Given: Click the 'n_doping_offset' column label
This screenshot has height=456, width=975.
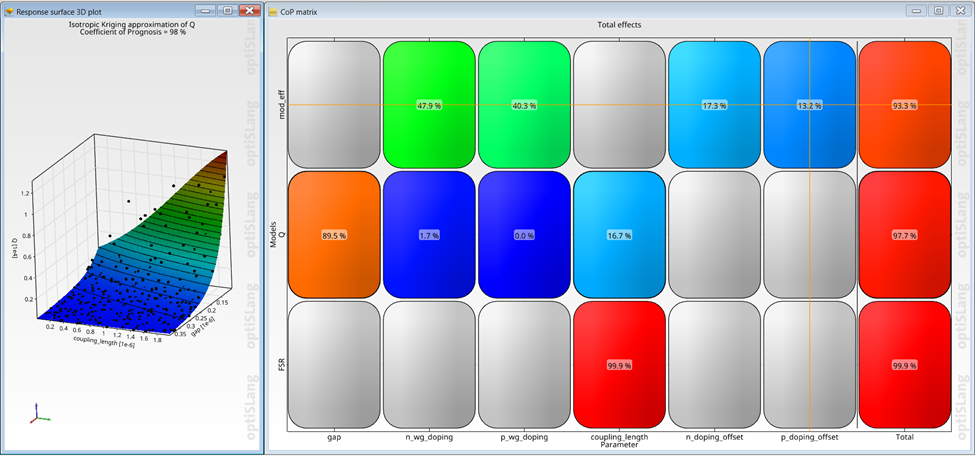Looking at the screenshot, I should click(714, 437).
